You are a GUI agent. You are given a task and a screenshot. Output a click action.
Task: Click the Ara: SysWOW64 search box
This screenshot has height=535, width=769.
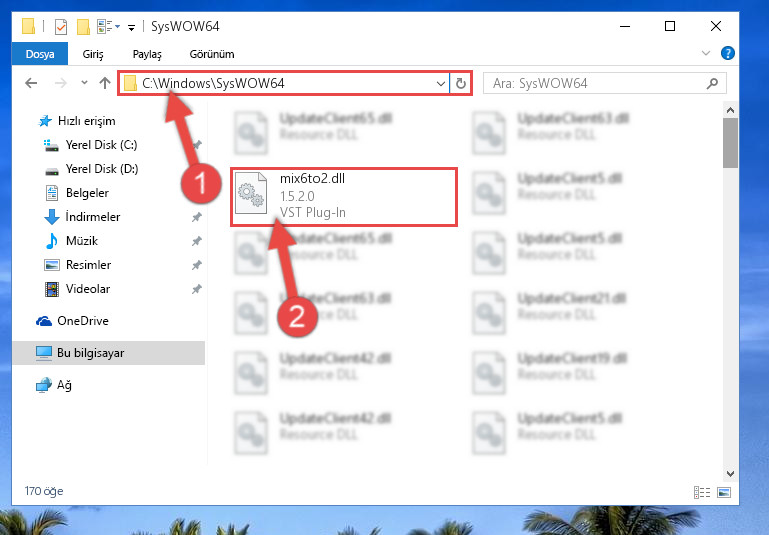pos(604,83)
